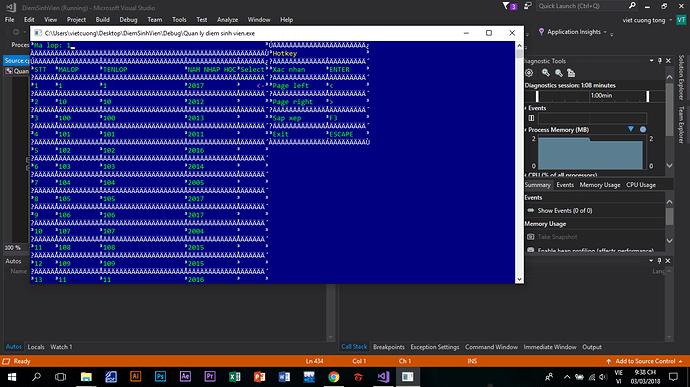Collapse the Process Memory graph section
The width and height of the screenshot is (690, 387).
(526, 129)
